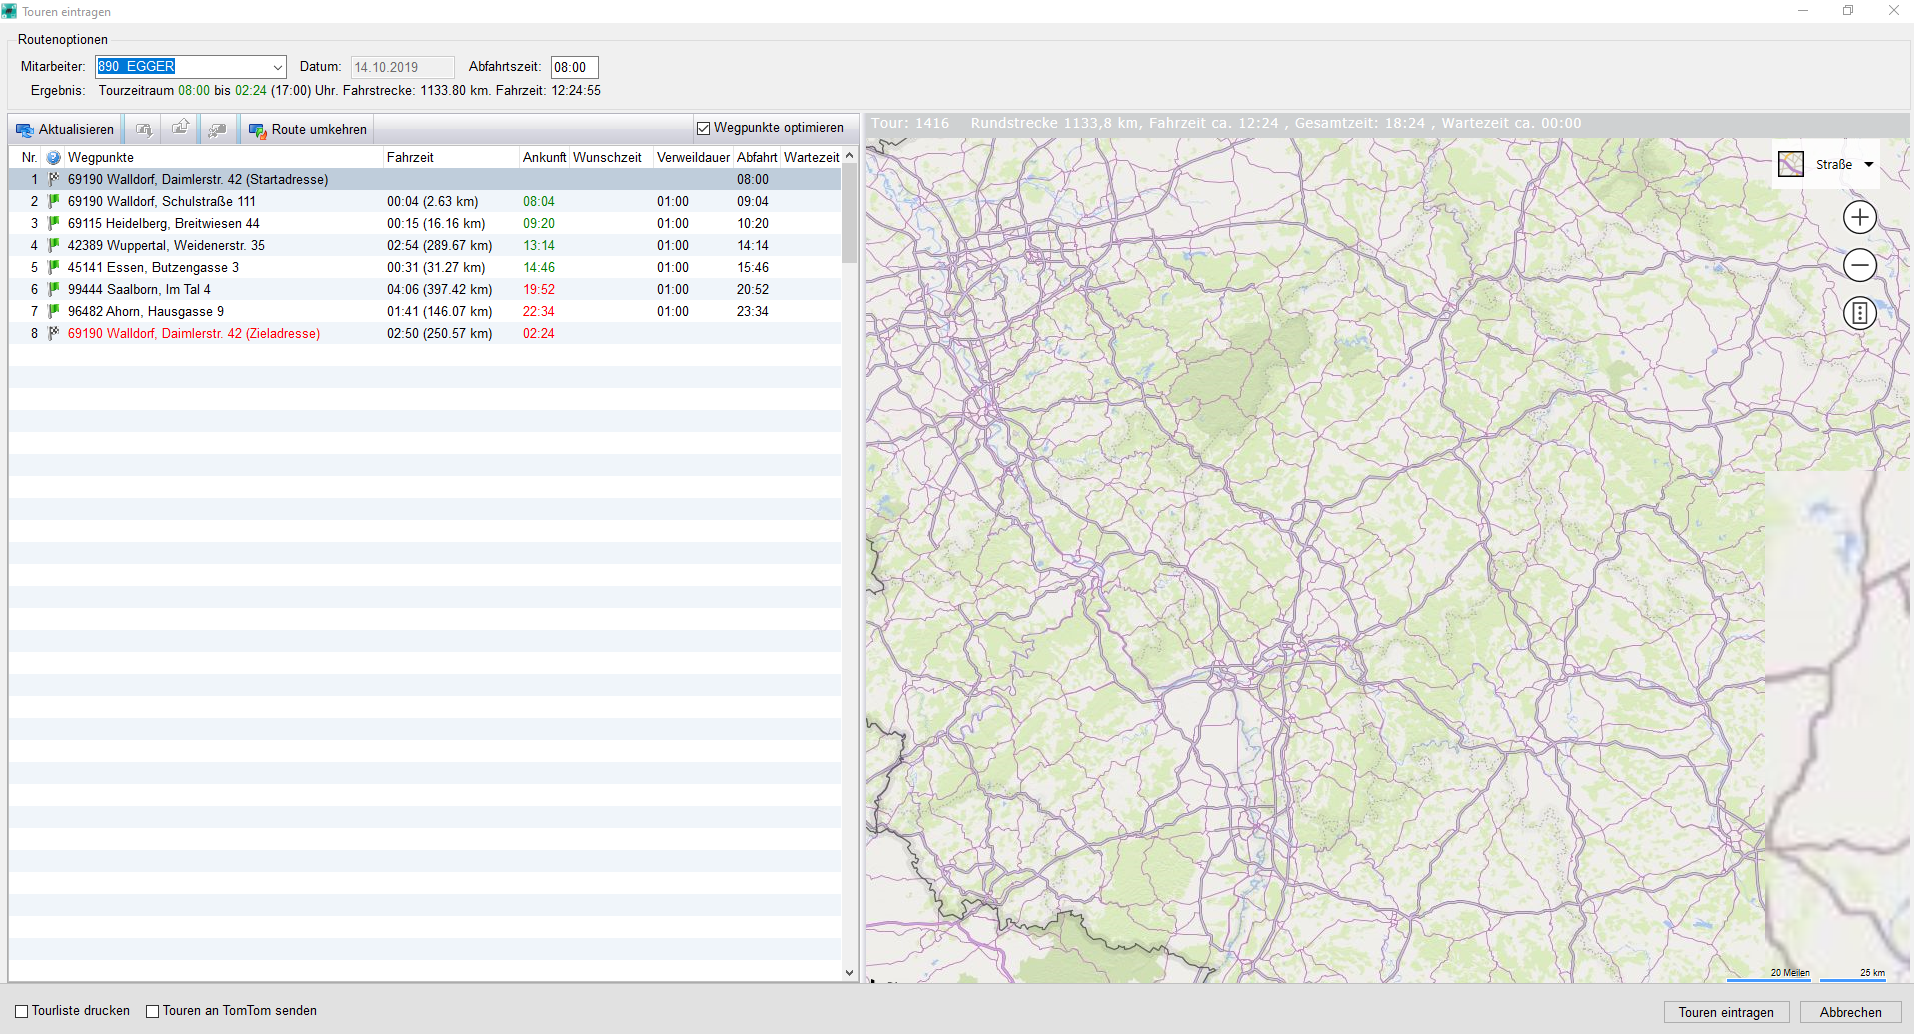Disable Wegpunkte optimieren checkbox

pos(704,128)
